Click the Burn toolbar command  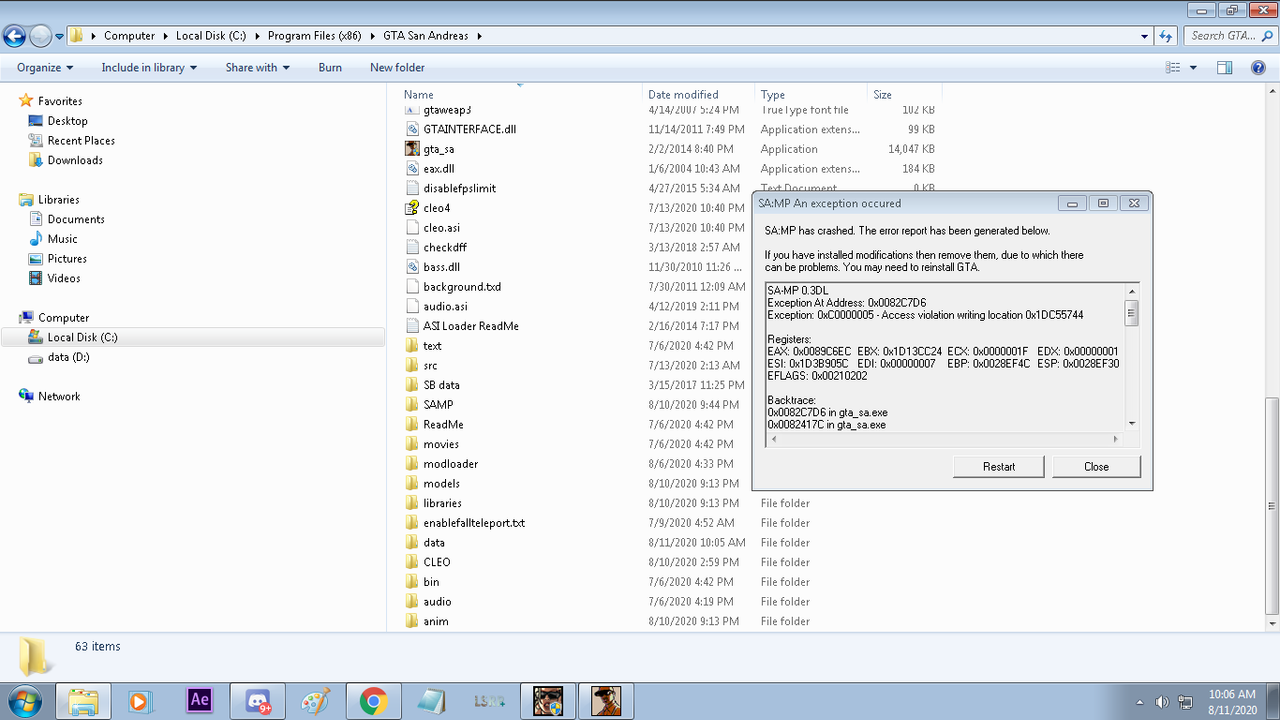(330, 68)
